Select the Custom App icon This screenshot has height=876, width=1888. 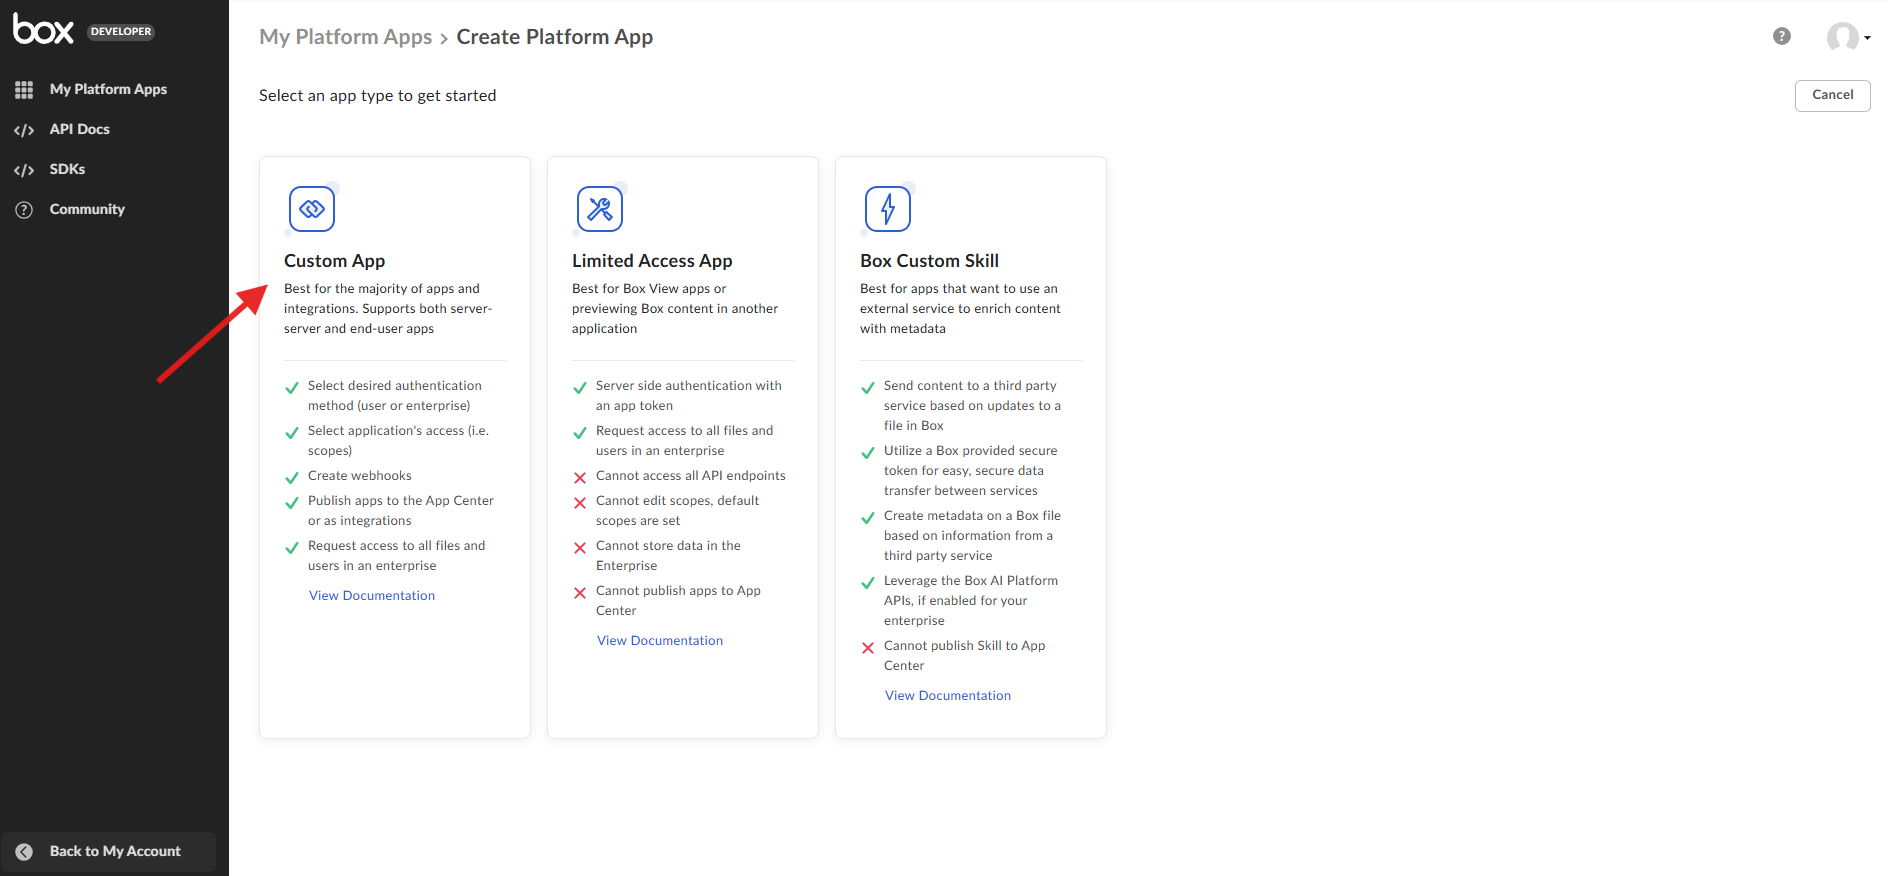tap(312, 209)
